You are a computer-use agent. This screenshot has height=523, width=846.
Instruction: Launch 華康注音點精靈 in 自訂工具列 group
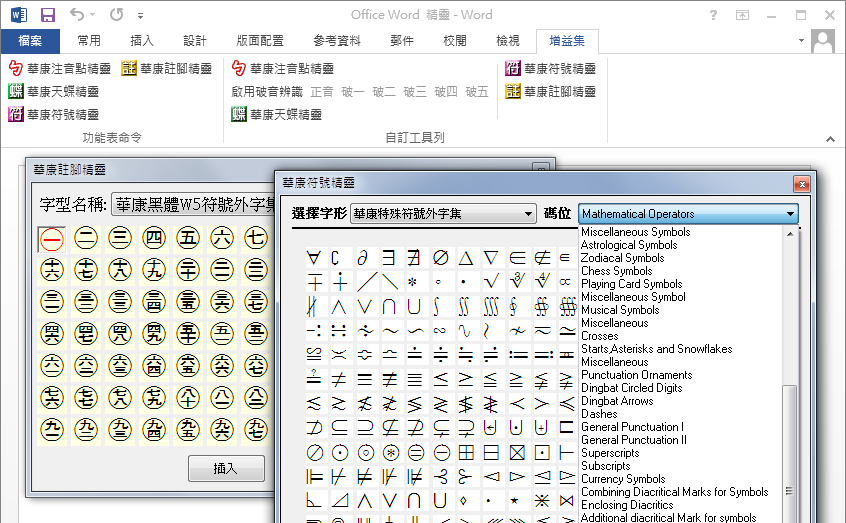click(282, 69)
